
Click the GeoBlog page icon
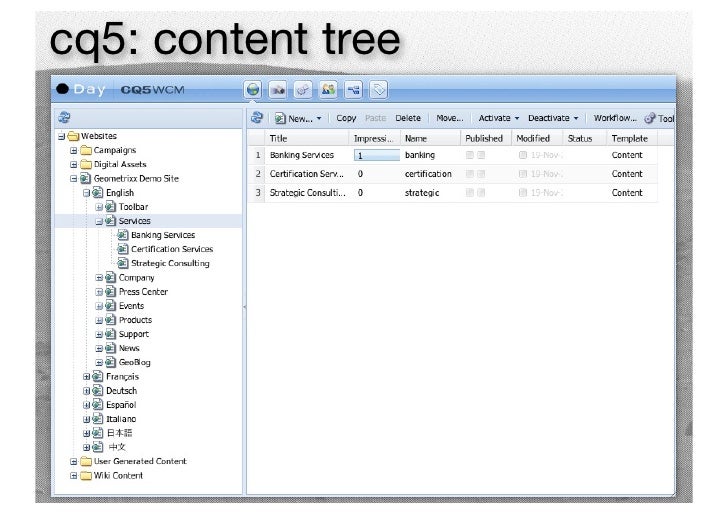pos(110,362)
